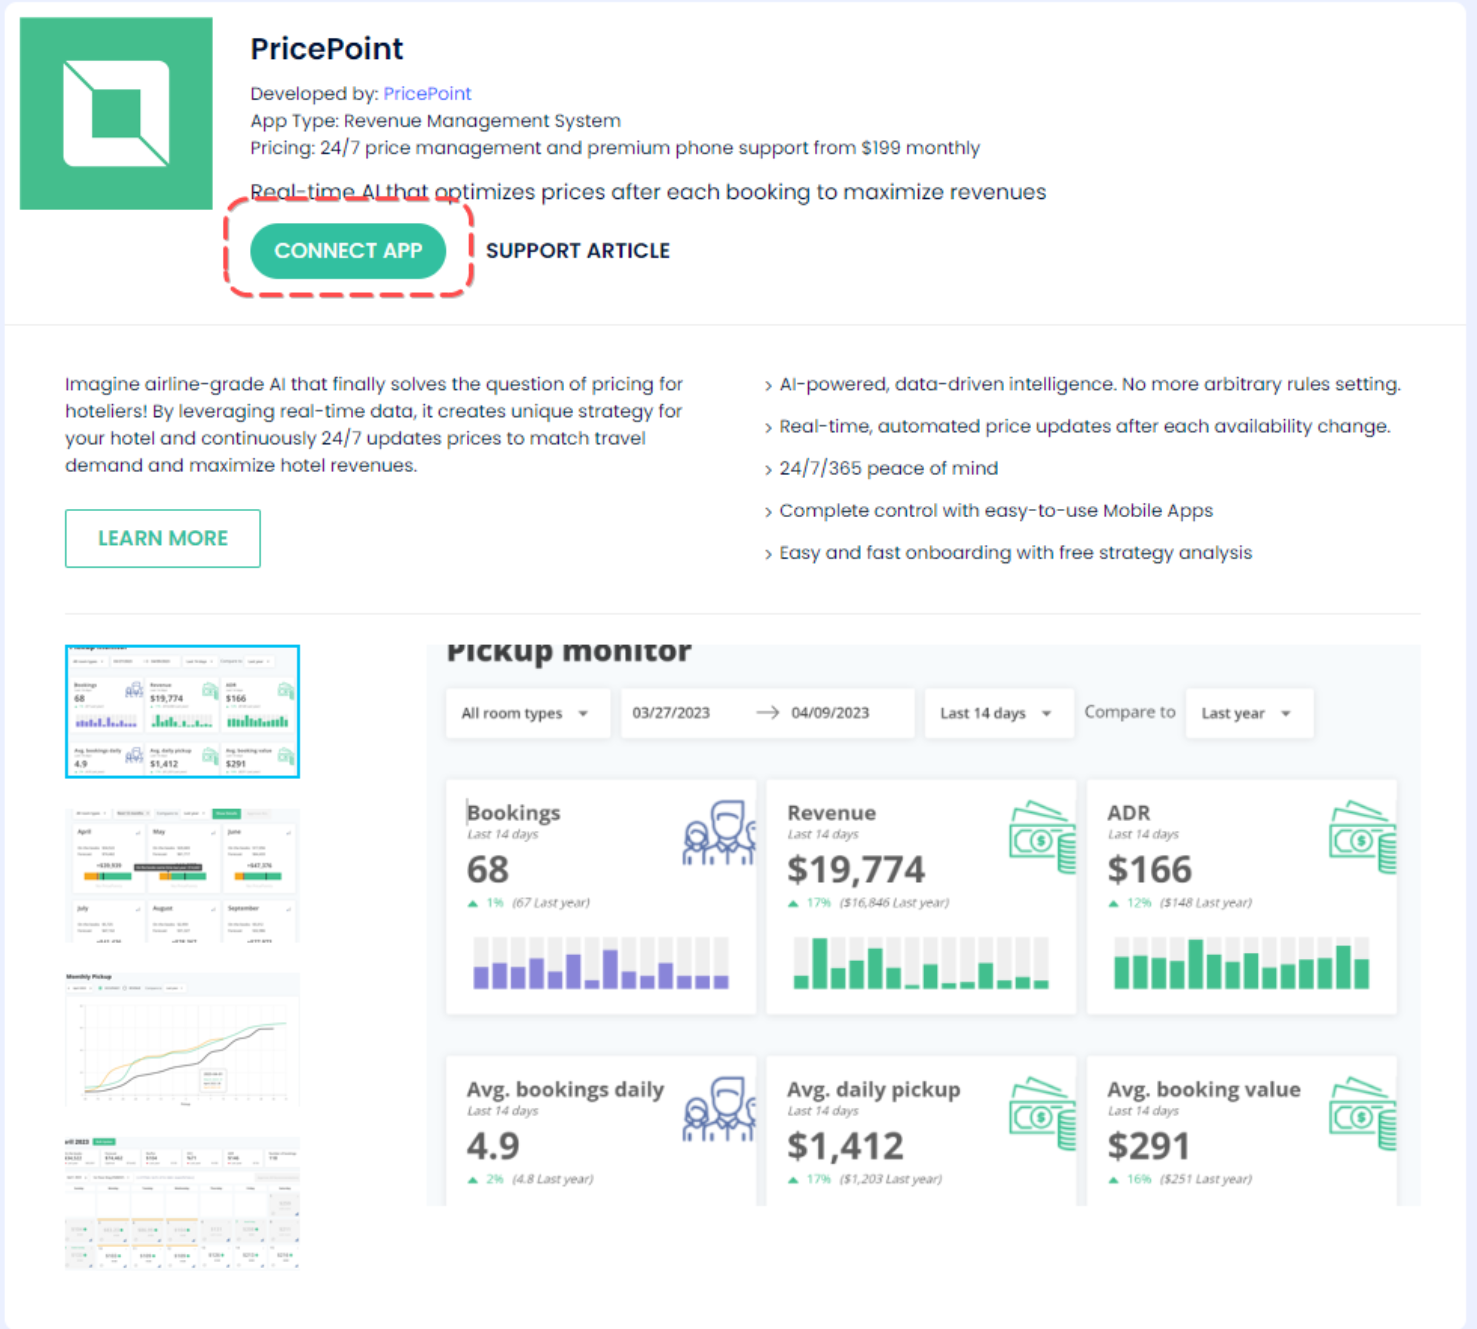Click the Revenue 17% up indicator
Screen dimensions: 1477x1329
pyautogui.click(x=811, y=903)
